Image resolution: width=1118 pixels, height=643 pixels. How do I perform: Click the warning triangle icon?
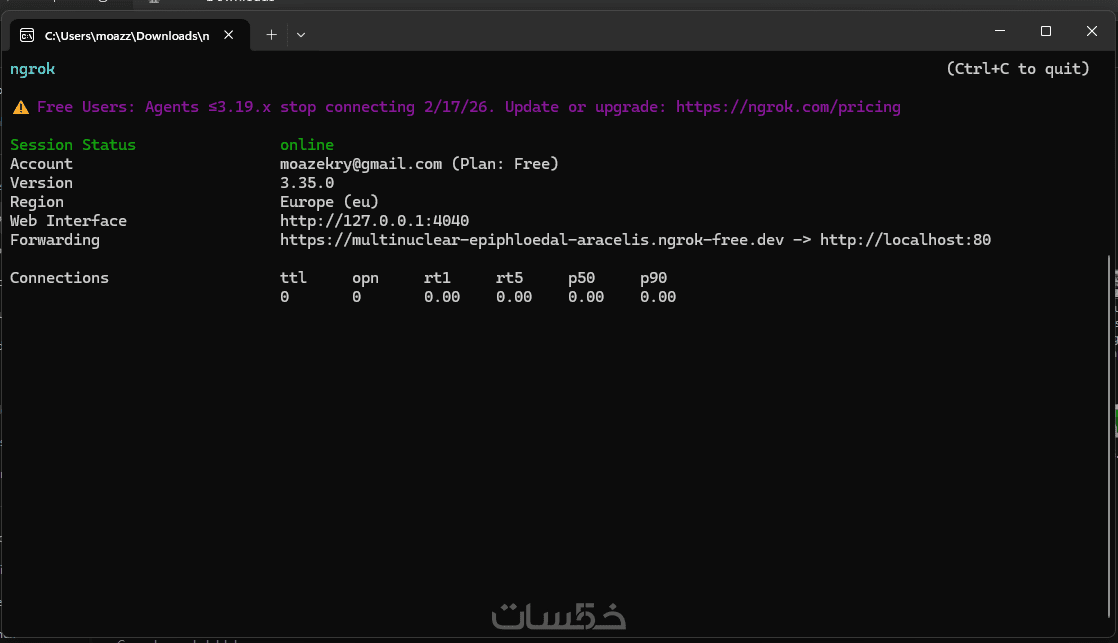pyautogui.click(x=21, y=107)
